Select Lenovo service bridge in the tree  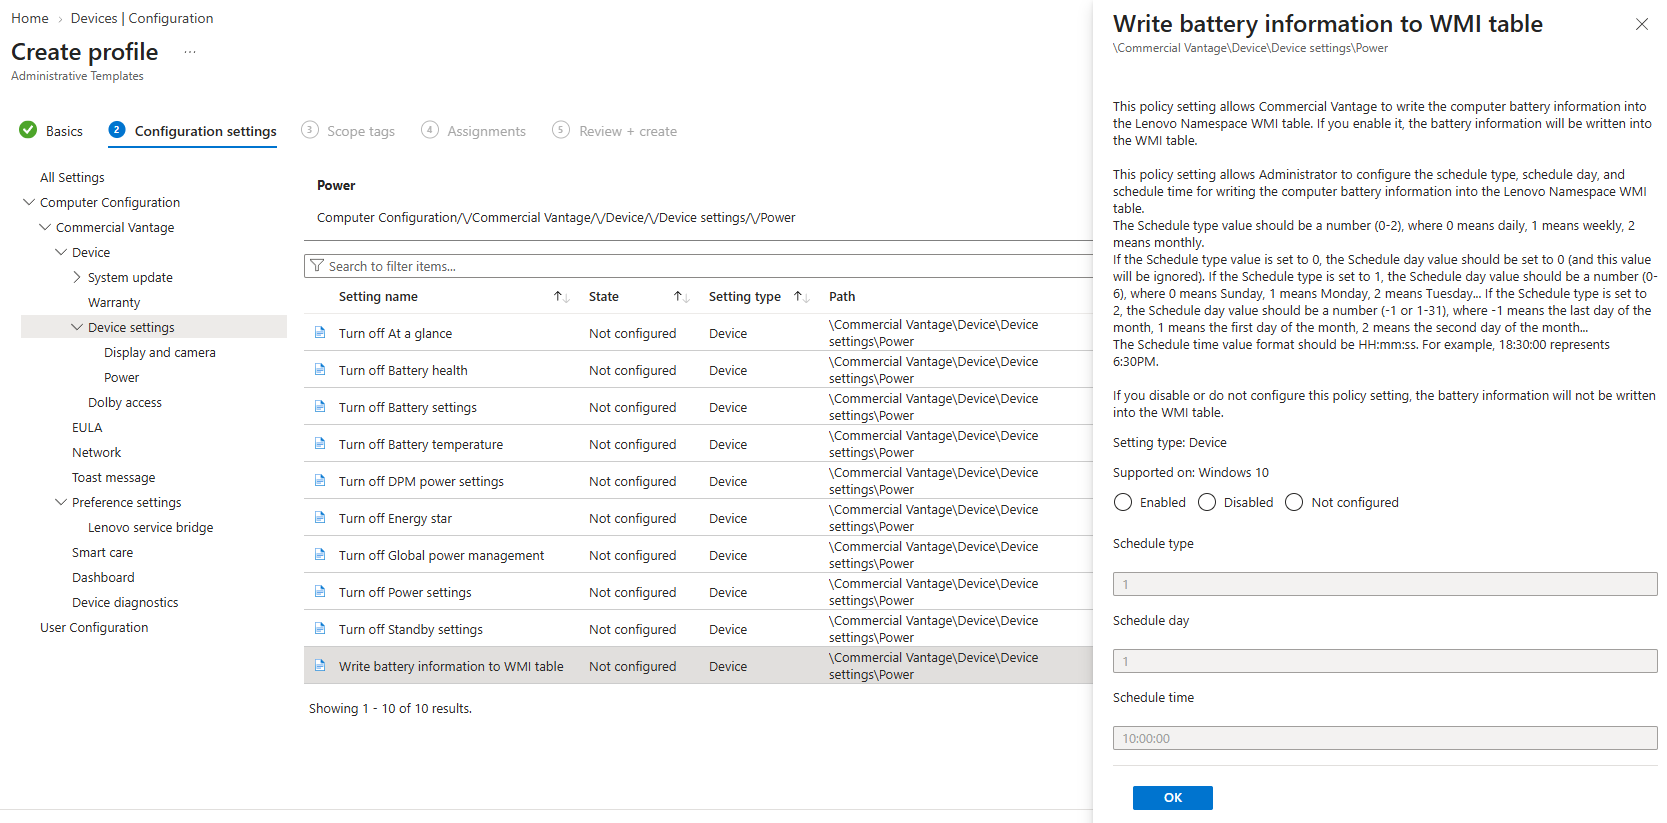[x=151, y=527]
